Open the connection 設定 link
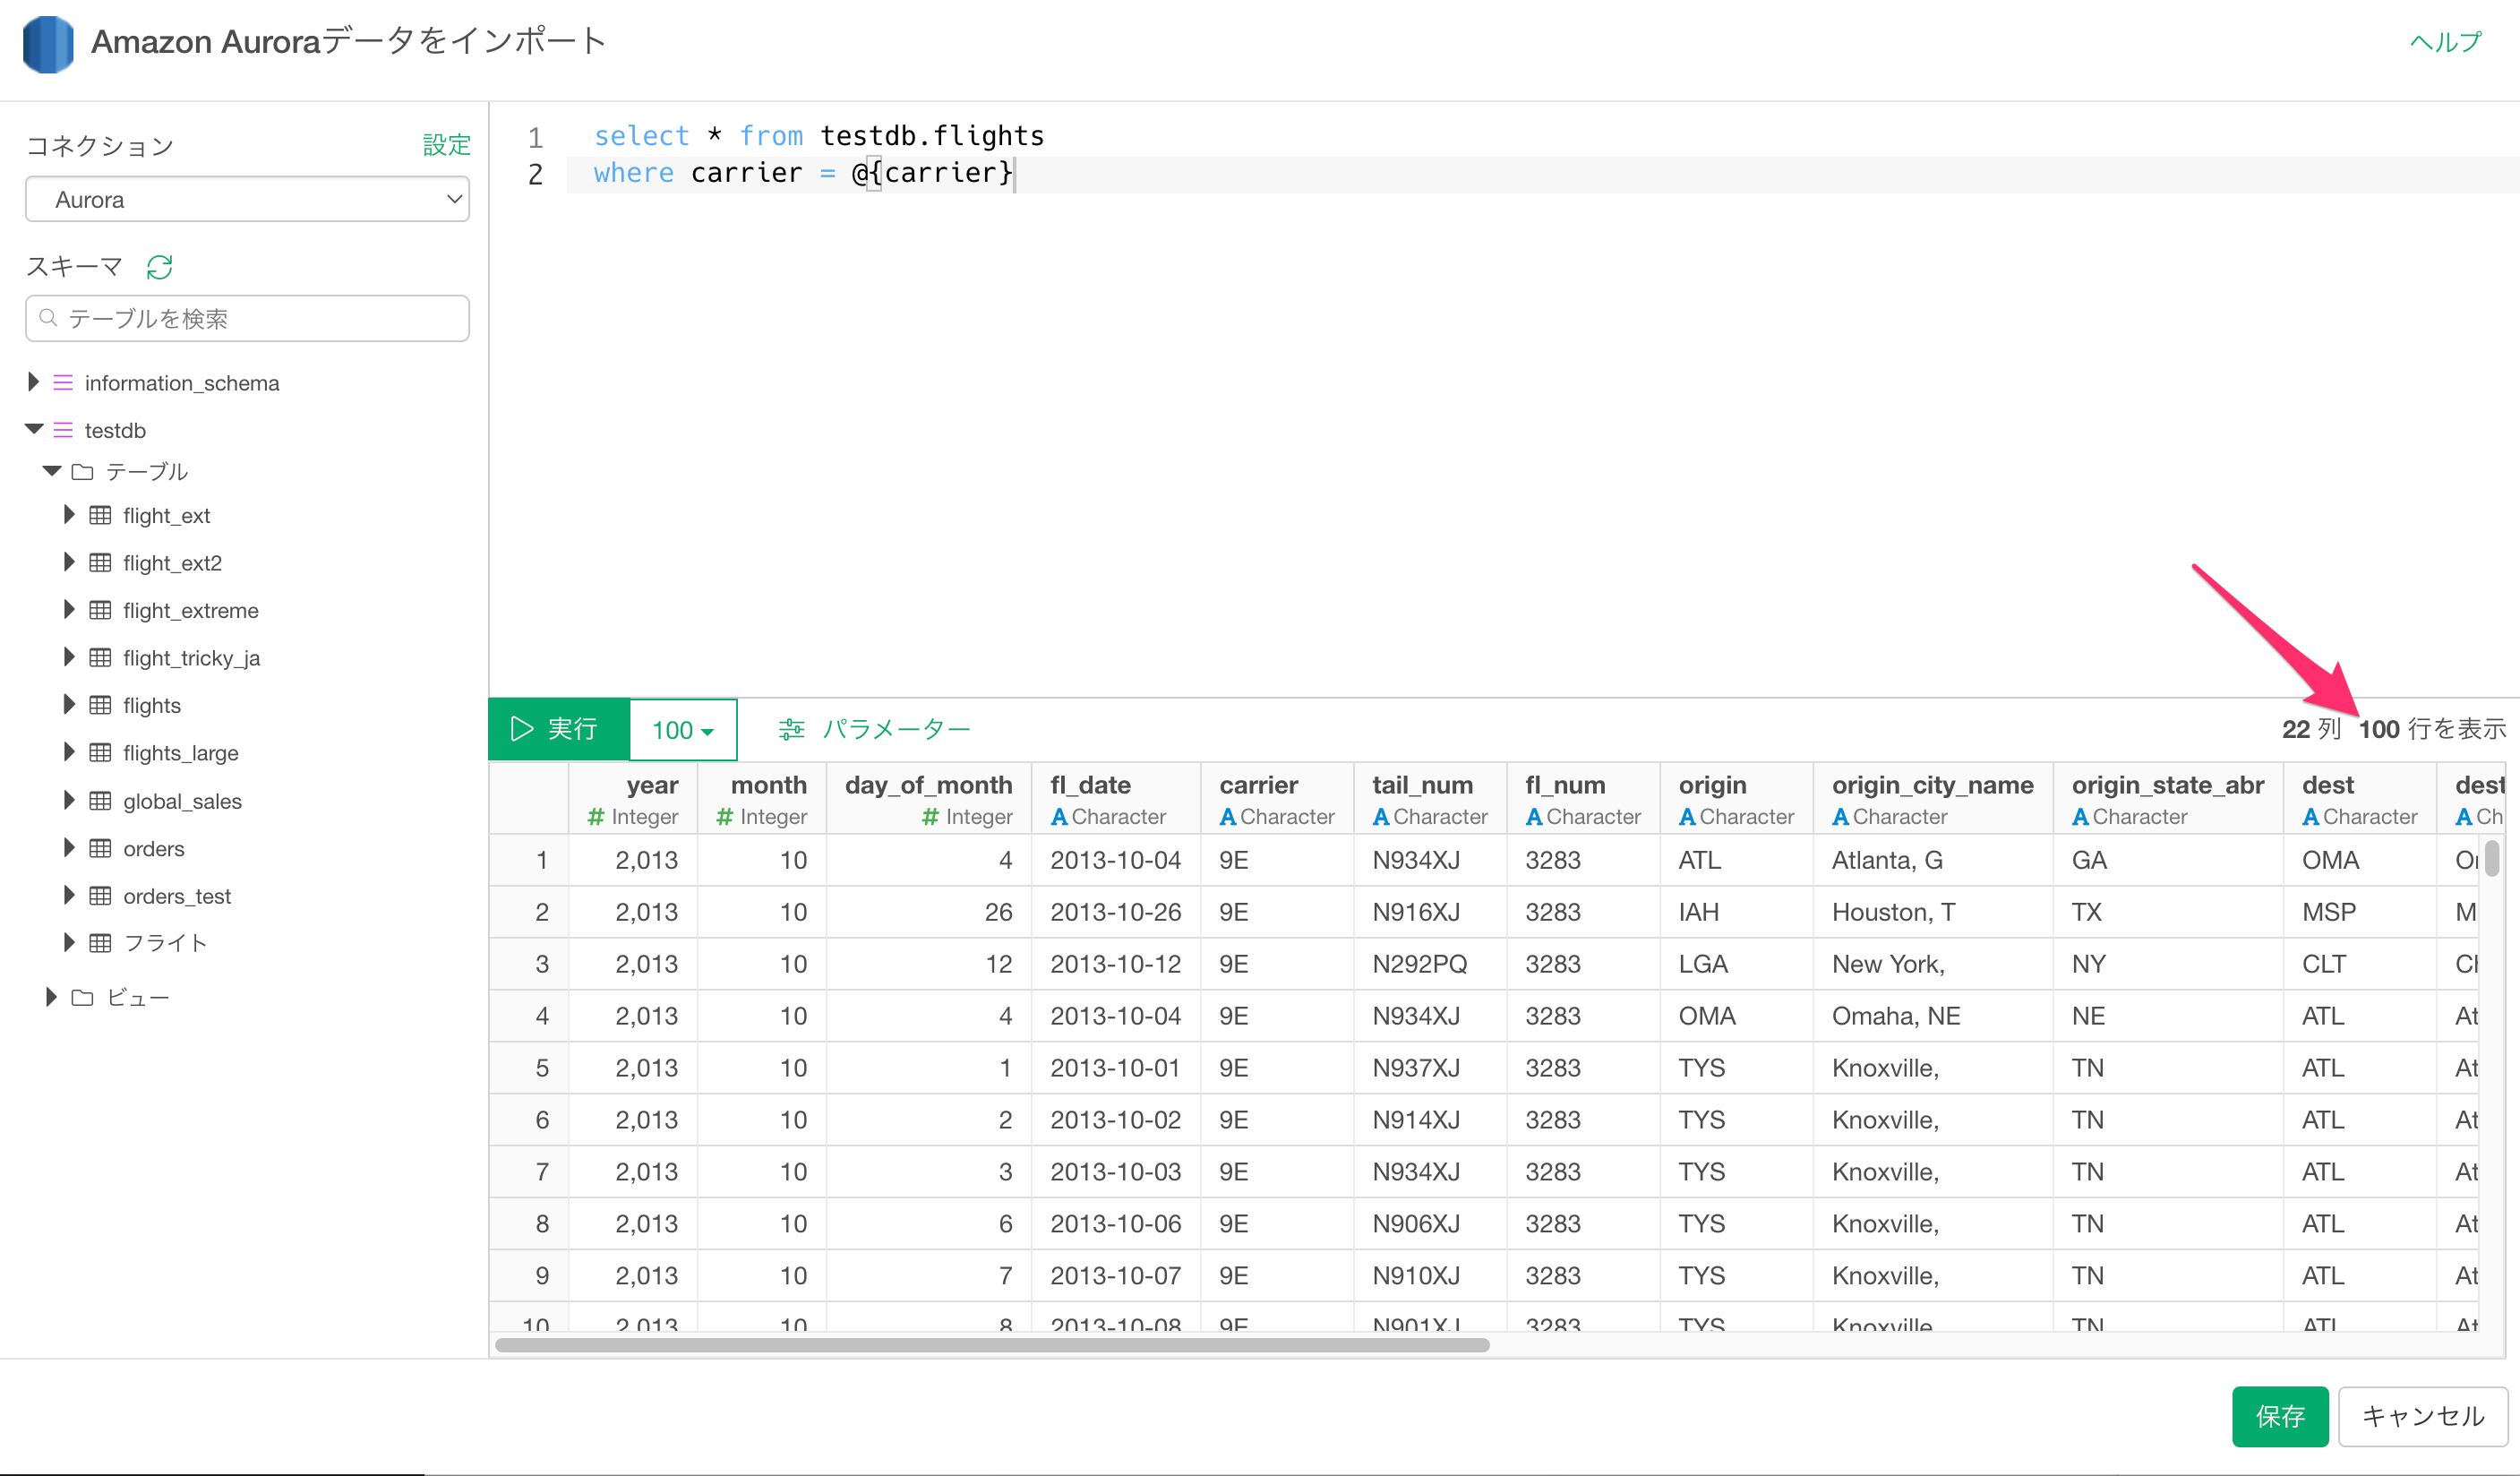The width and height of the screenshot is (2520, 1476). click(446, 145)
